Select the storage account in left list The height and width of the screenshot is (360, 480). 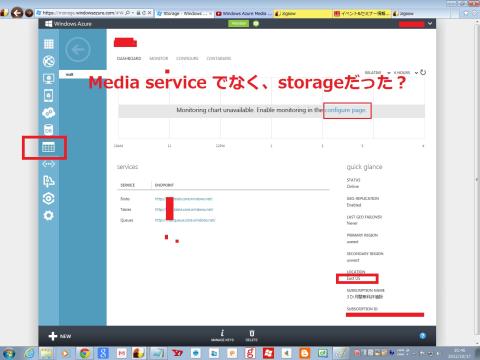(x=83, y=74)
